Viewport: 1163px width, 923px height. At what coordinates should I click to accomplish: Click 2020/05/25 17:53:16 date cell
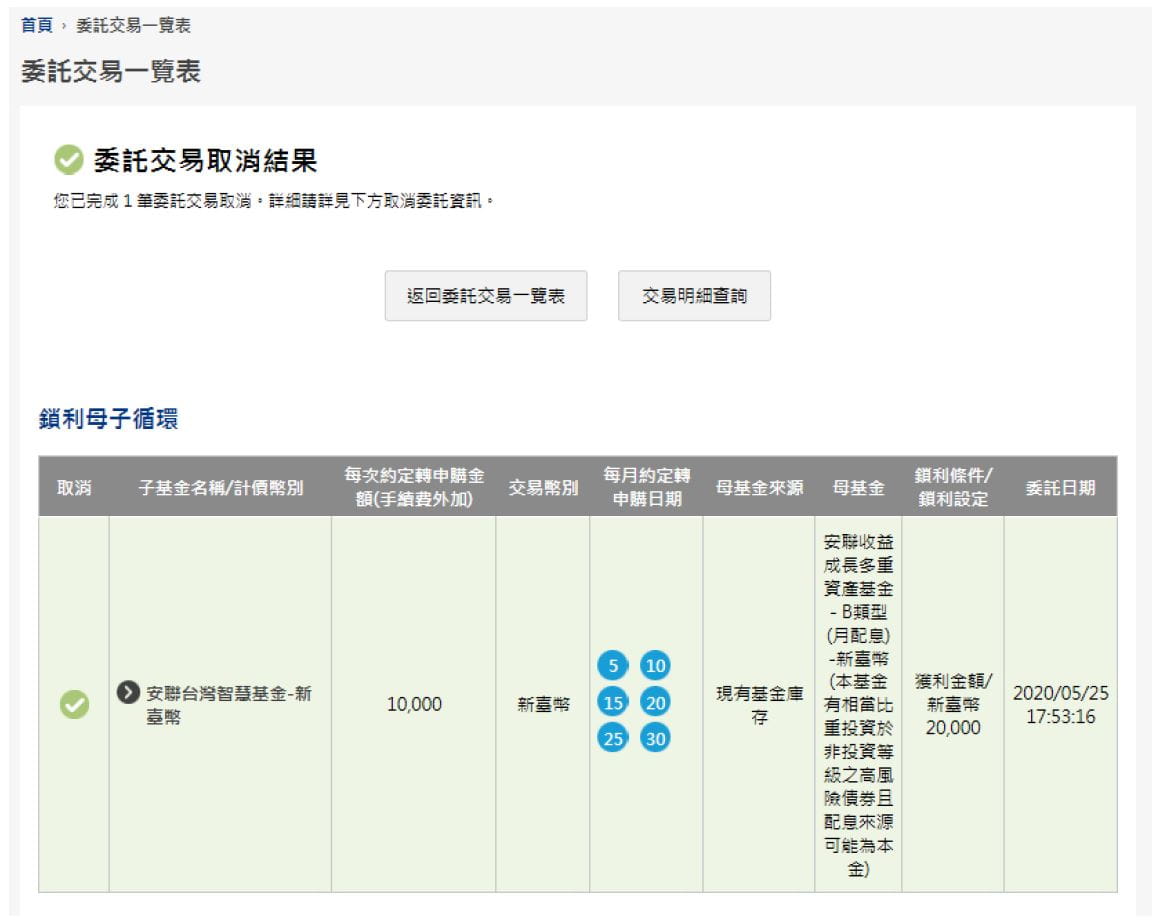pyautogui.click(x=1061, y=705)
